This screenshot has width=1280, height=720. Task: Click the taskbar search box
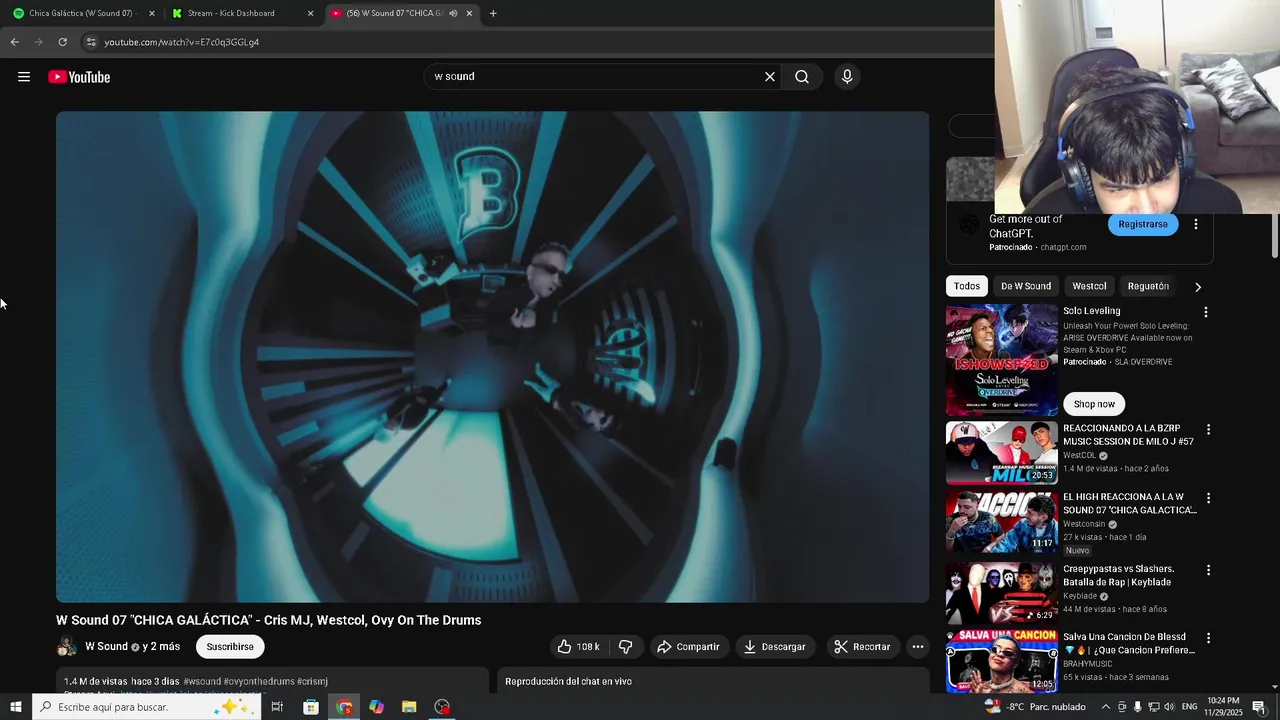point(148,707)
